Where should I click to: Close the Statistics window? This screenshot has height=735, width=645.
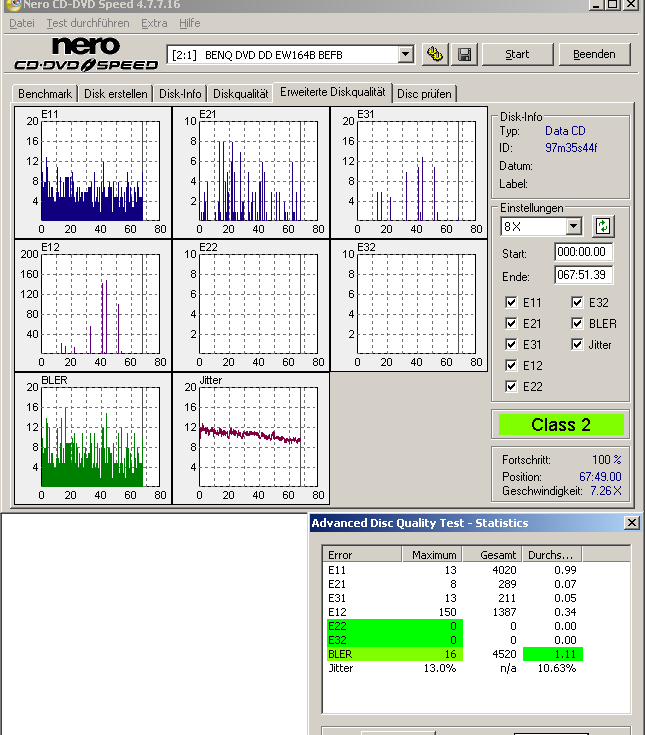point(631,523)
